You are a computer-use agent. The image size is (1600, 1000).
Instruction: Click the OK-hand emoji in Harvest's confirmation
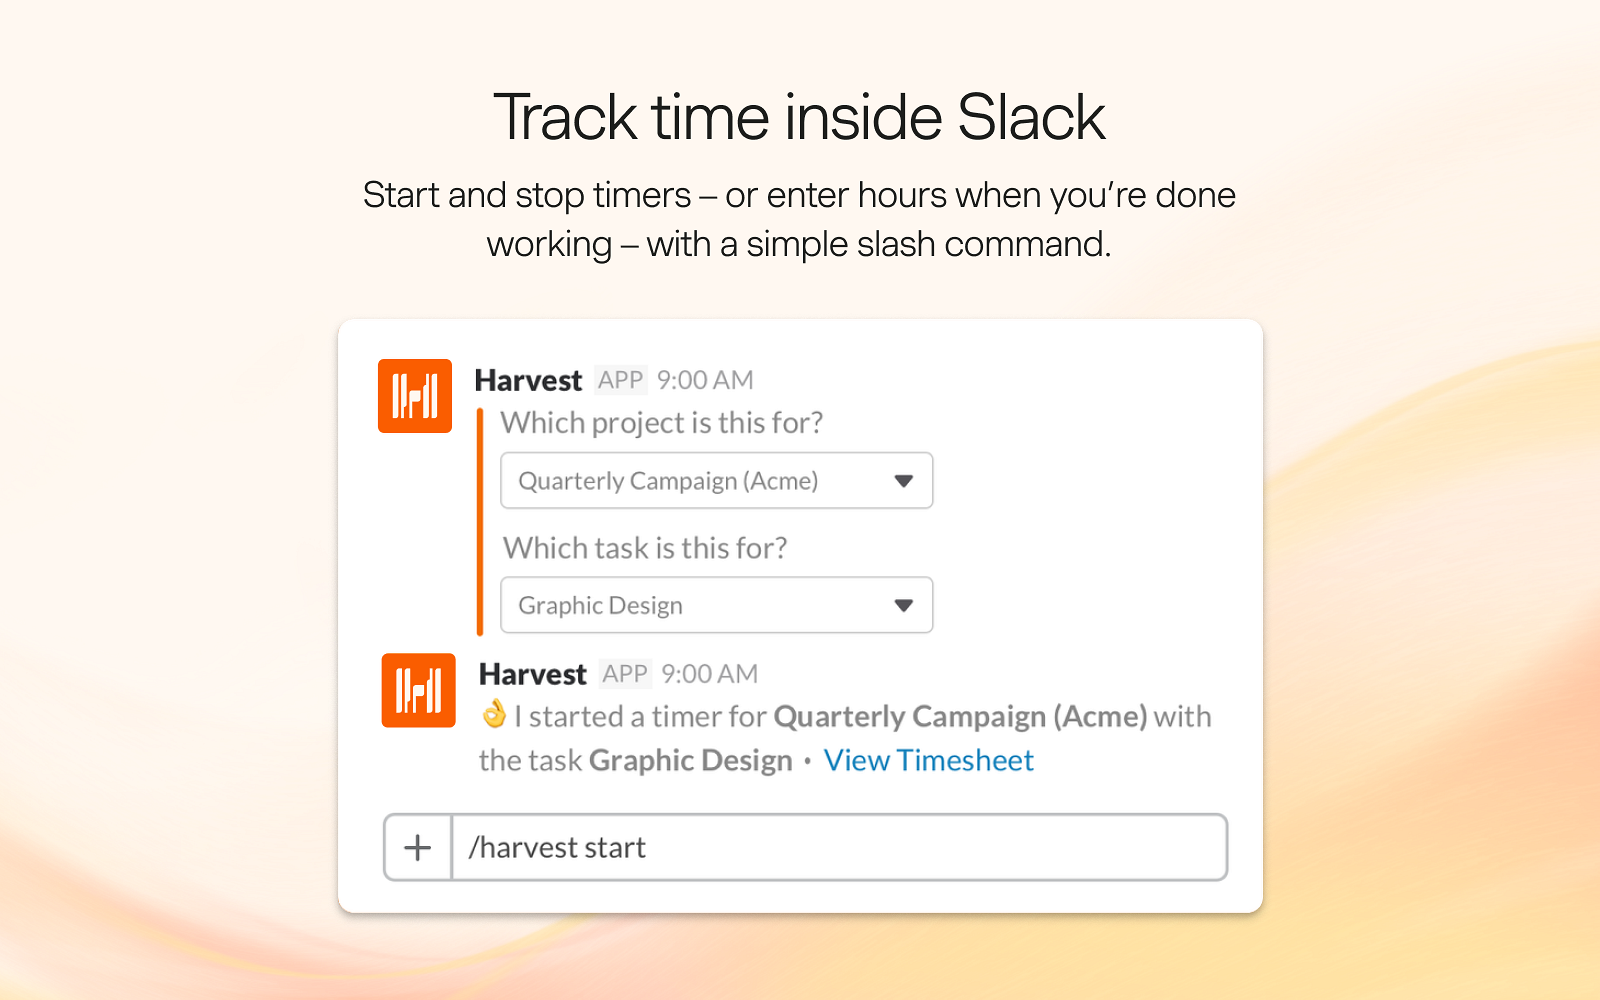pyautogui.click(x=496, y=715)
